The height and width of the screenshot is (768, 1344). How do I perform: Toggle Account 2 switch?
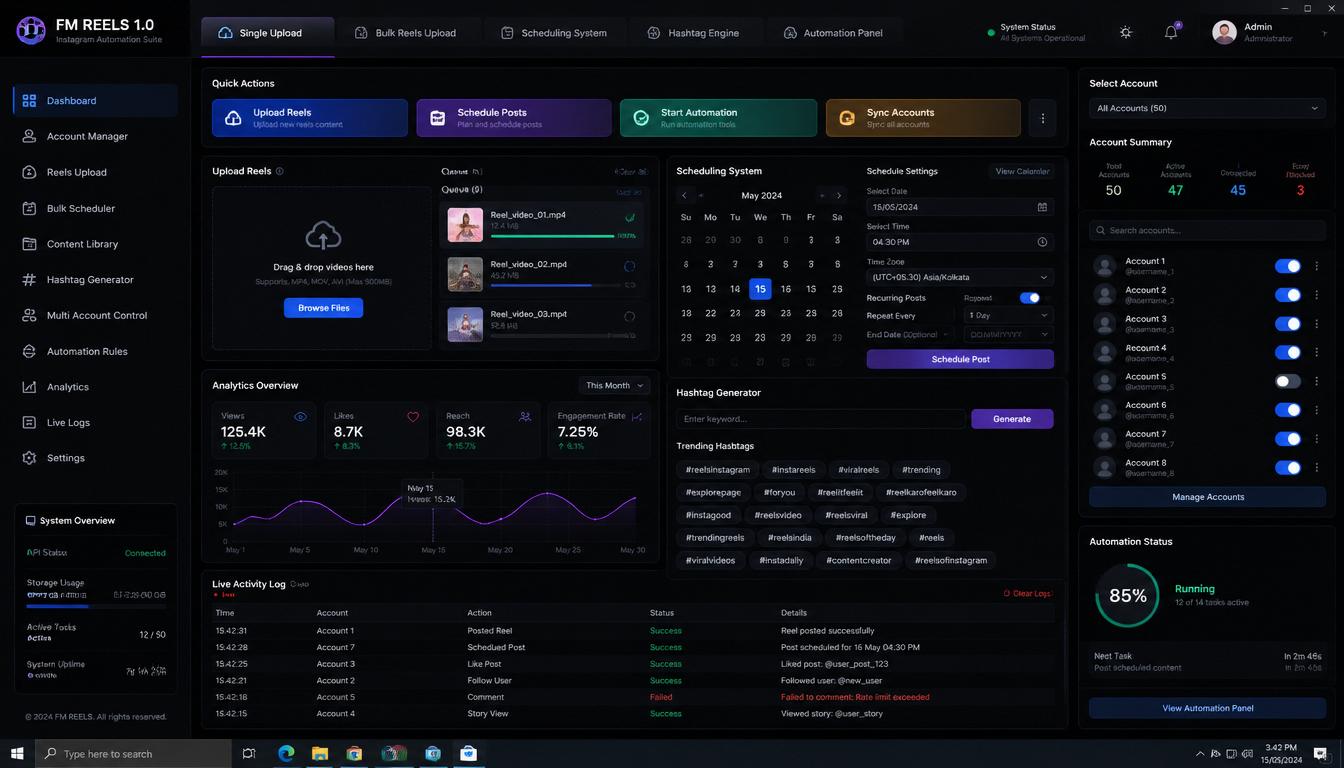pyautogui.click(x=1287, y=295)
